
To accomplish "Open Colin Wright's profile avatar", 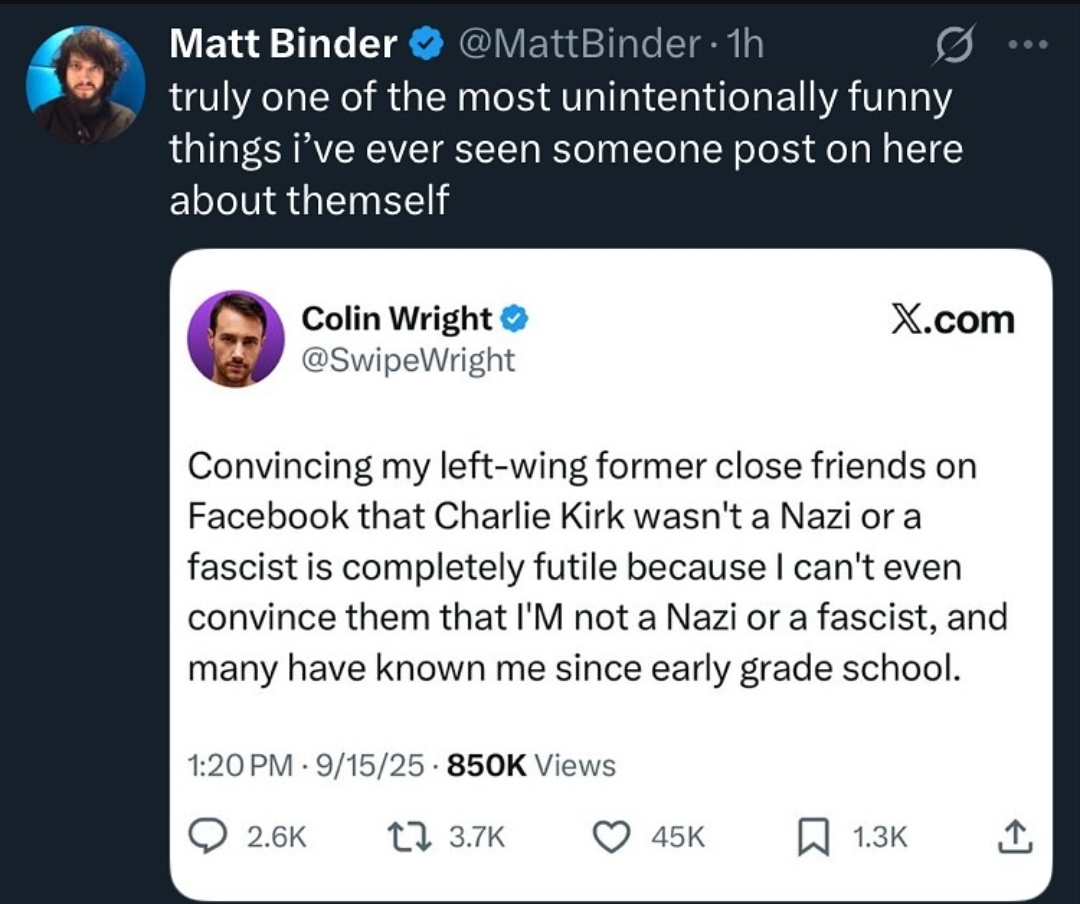I will coord(236,338).
